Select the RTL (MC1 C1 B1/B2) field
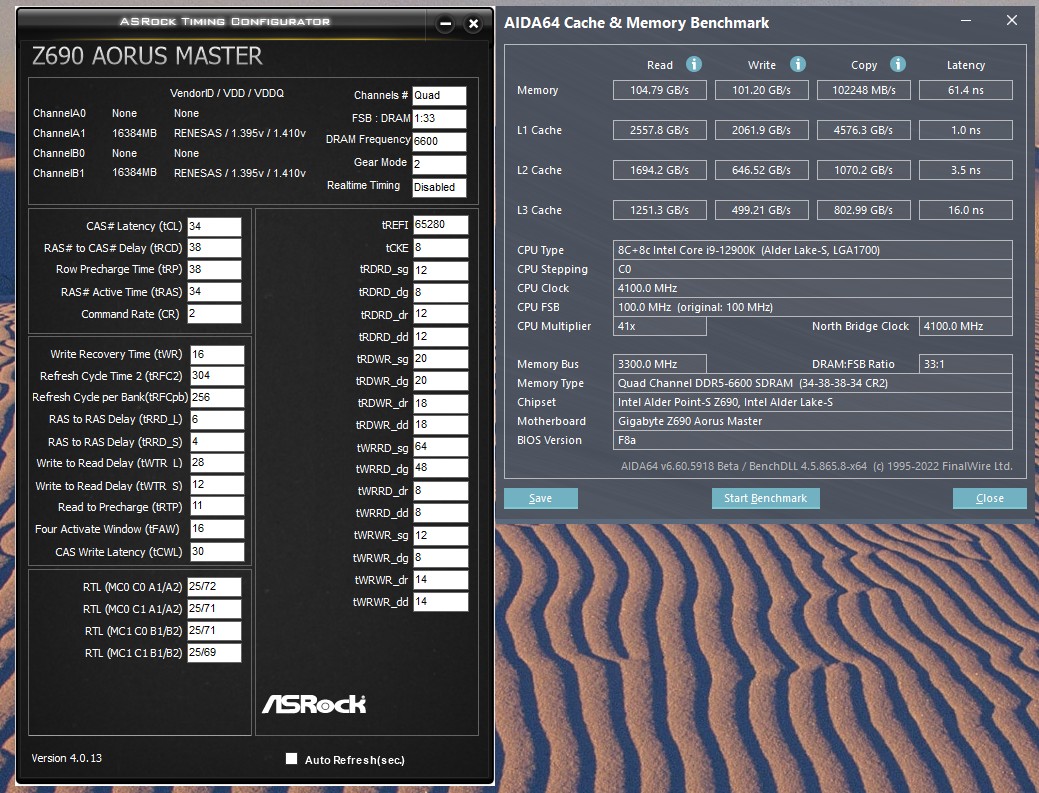1039x793 pixels. [x=214, y=653]
